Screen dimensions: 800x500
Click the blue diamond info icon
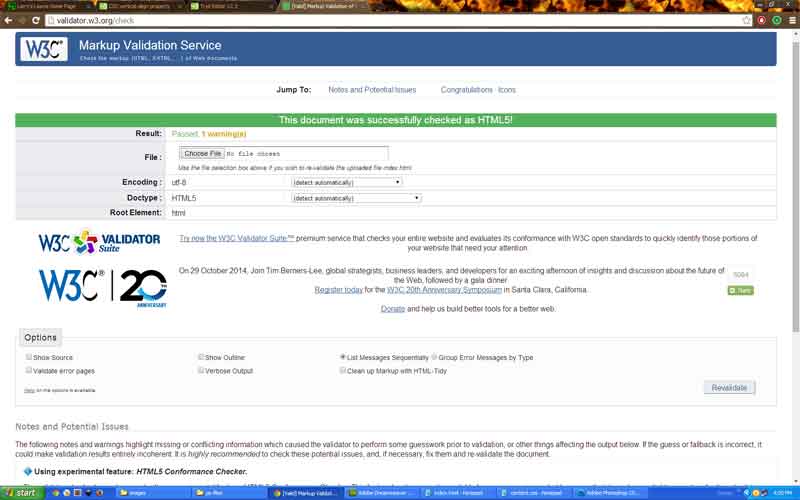(x=28, y=471)
